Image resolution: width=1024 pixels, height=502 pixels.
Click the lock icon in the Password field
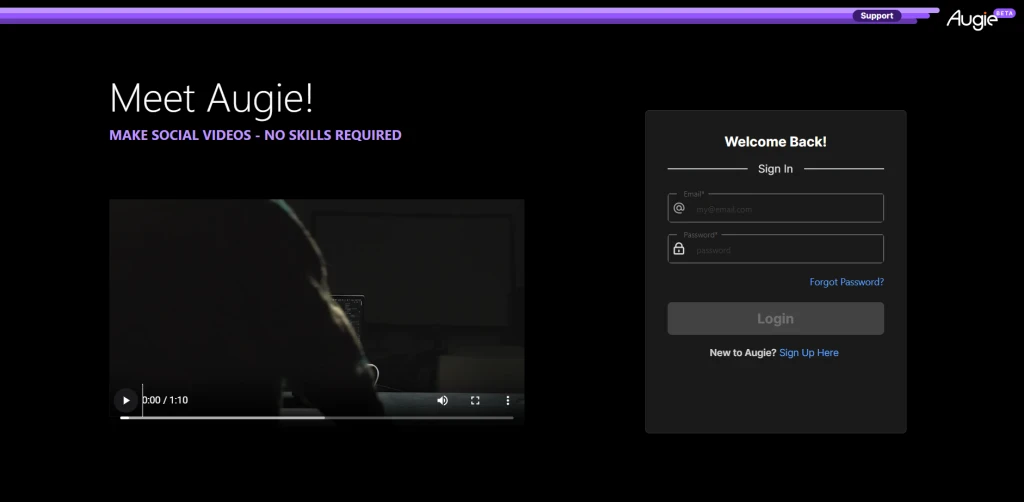coord(679,249)
